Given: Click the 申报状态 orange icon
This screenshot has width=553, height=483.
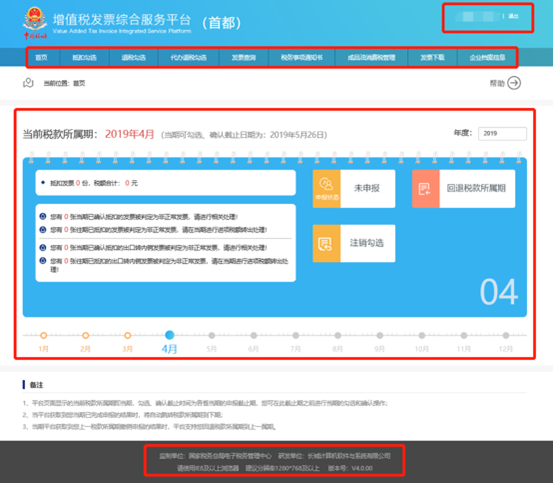Looking at the screenshot, I should pyautogui.click(x=326, y=189).
